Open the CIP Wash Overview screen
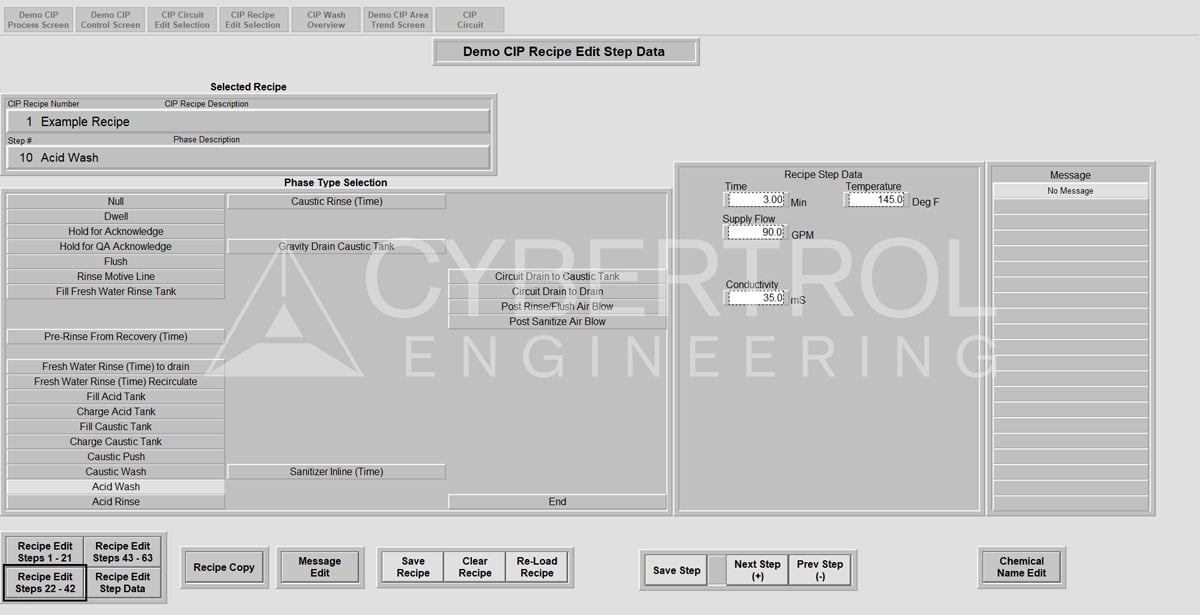 click(325, 18)
